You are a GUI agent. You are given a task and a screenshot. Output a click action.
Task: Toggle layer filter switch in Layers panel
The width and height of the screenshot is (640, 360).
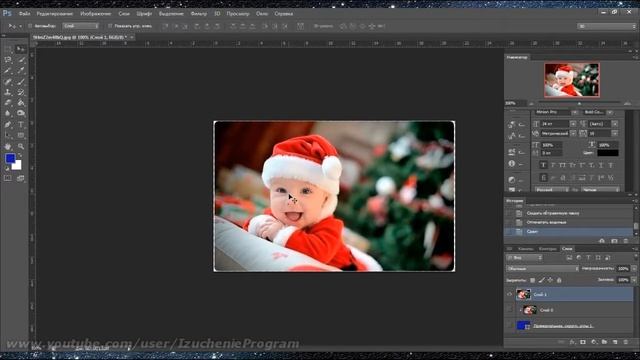coord(636,258)
